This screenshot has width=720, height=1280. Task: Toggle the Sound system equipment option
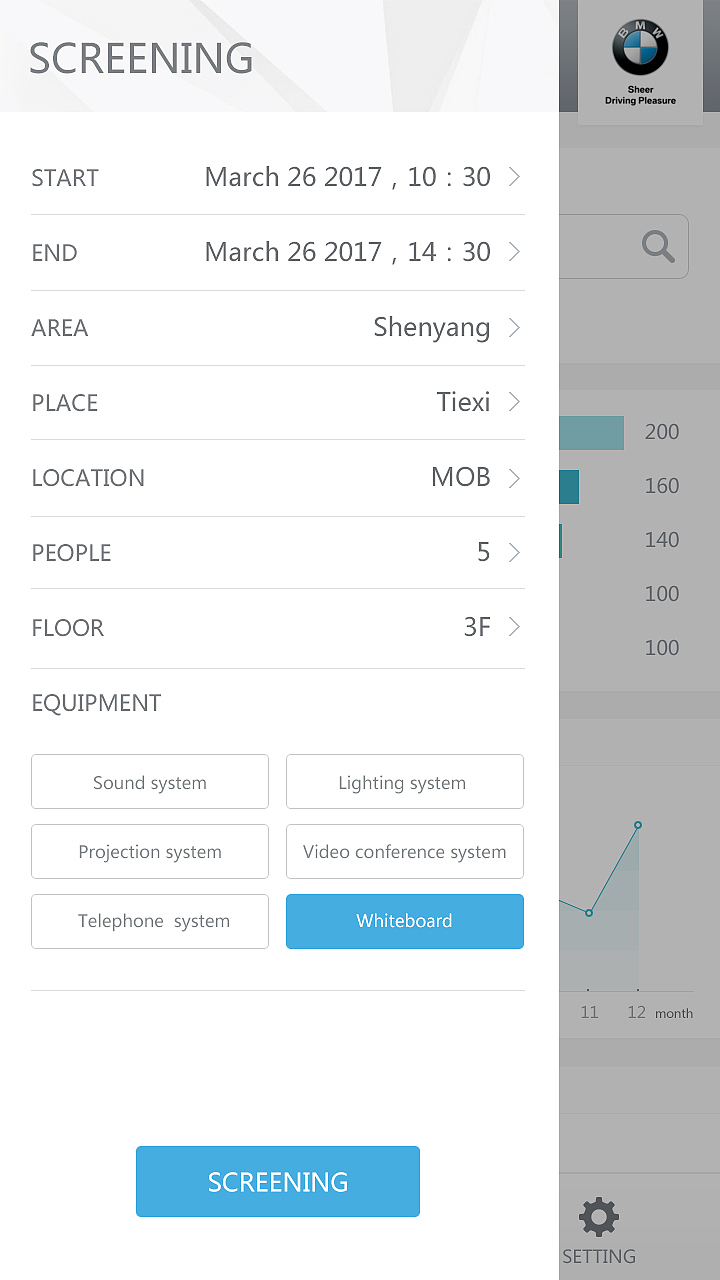click(150, 782)
